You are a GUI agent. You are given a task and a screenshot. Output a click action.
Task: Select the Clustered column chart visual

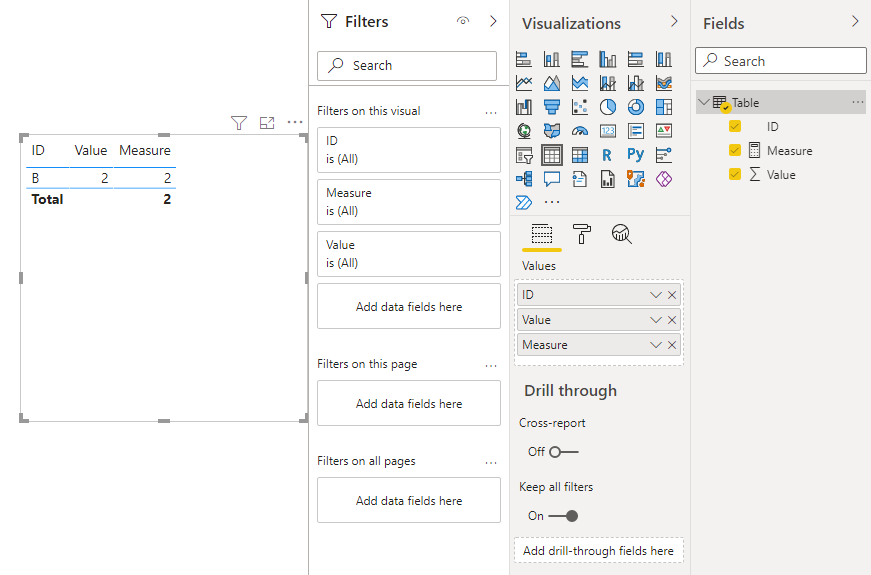608,59
